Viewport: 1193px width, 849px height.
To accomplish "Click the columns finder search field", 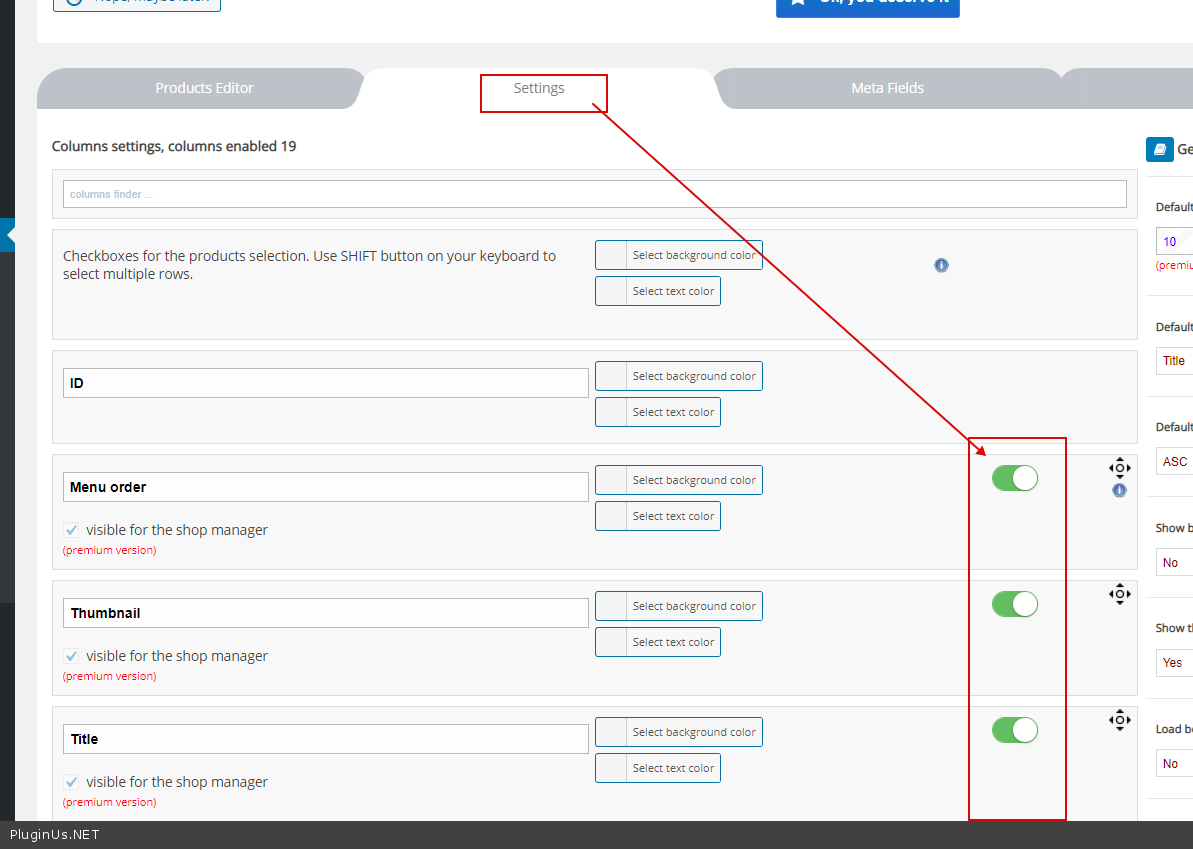I will point(594,194).
